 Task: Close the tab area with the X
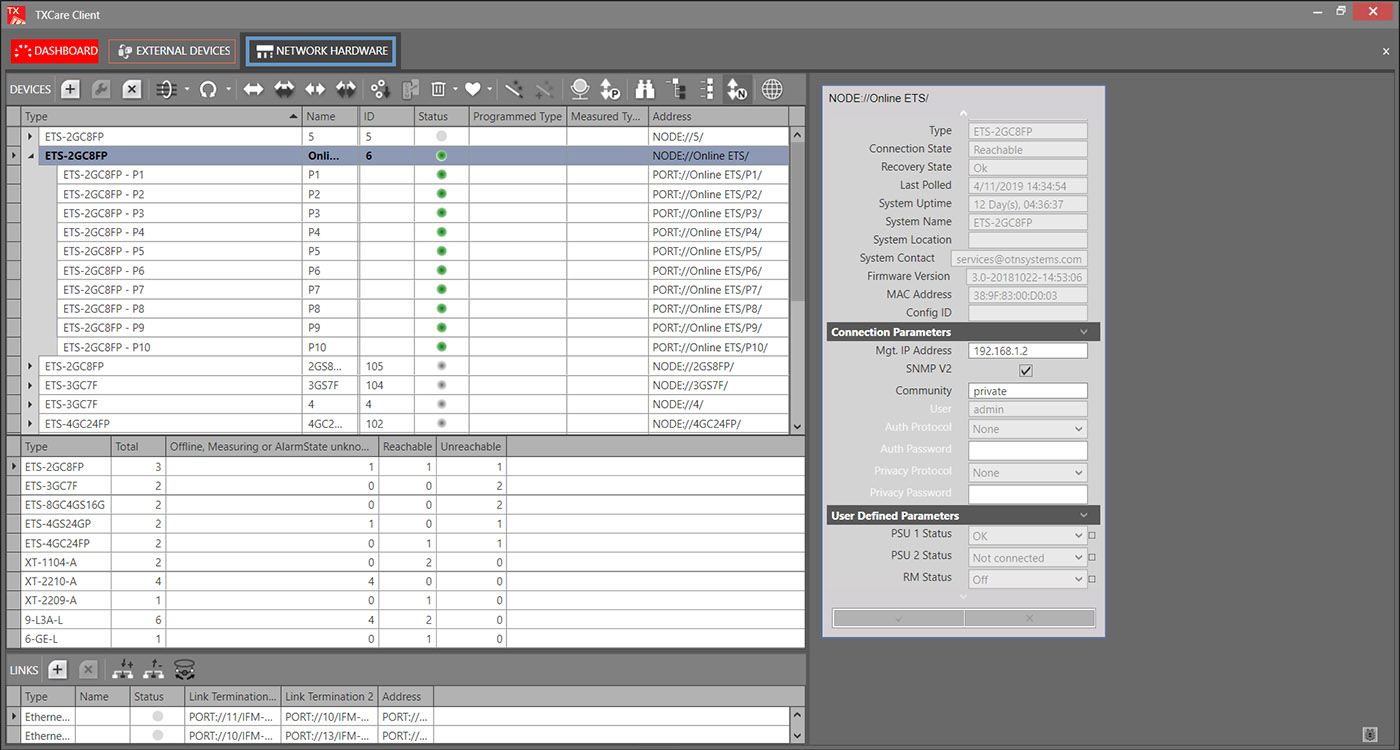[1386, 51]
